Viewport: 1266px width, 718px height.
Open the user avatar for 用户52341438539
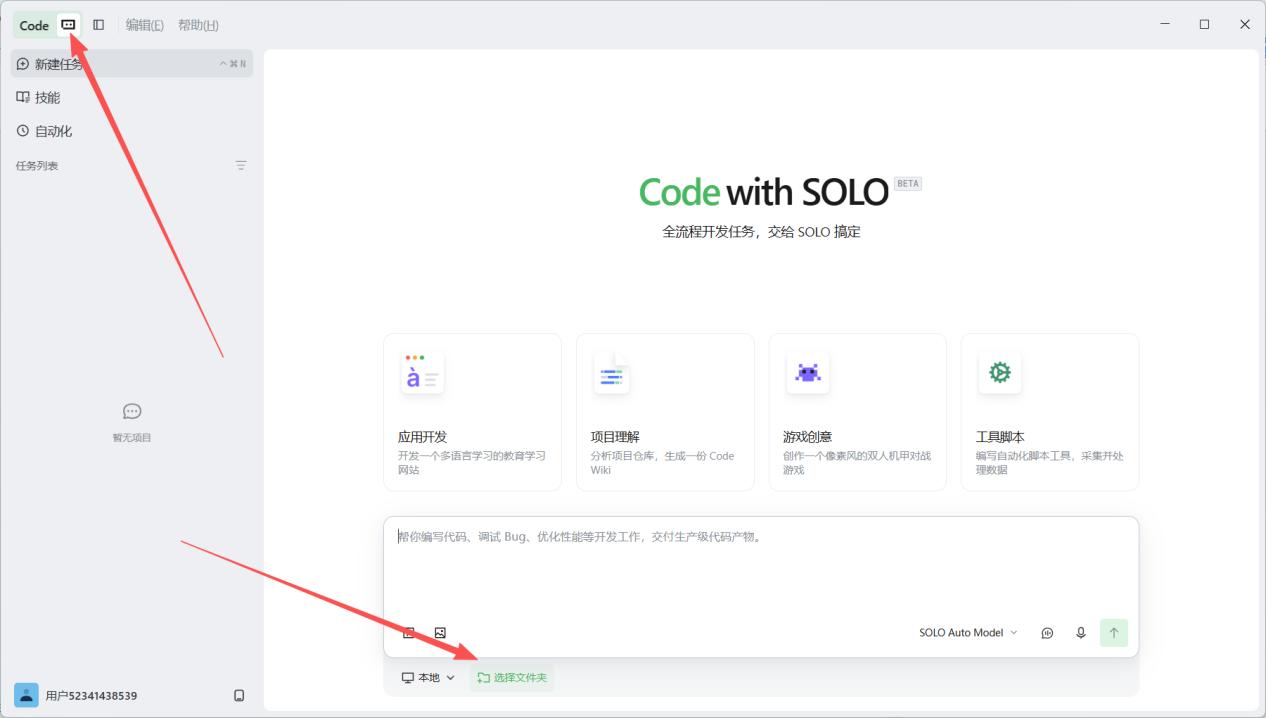pyautogui.click(x=26, y=695)
